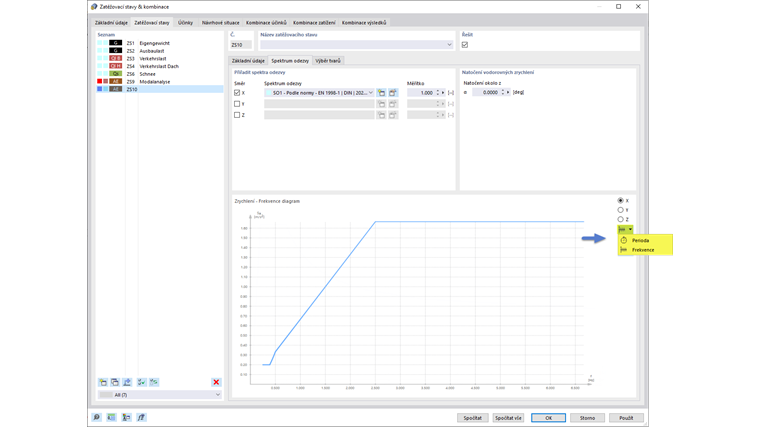Click the Č. number field showing ZS10
The image size is (760, 427).
pos(241,45)
